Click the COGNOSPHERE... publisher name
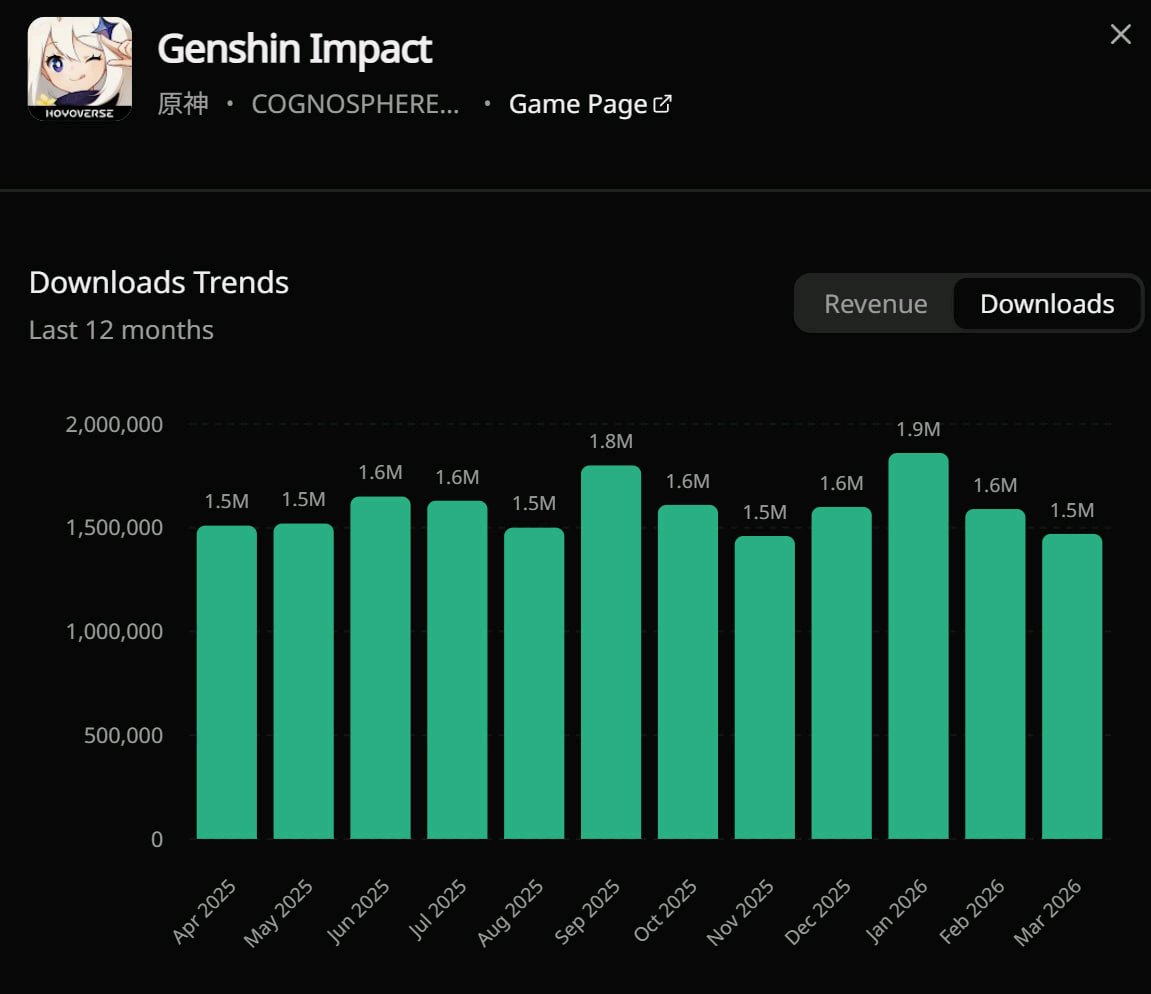The height and width of the screenshot is (994, 1151). [355, 104]
